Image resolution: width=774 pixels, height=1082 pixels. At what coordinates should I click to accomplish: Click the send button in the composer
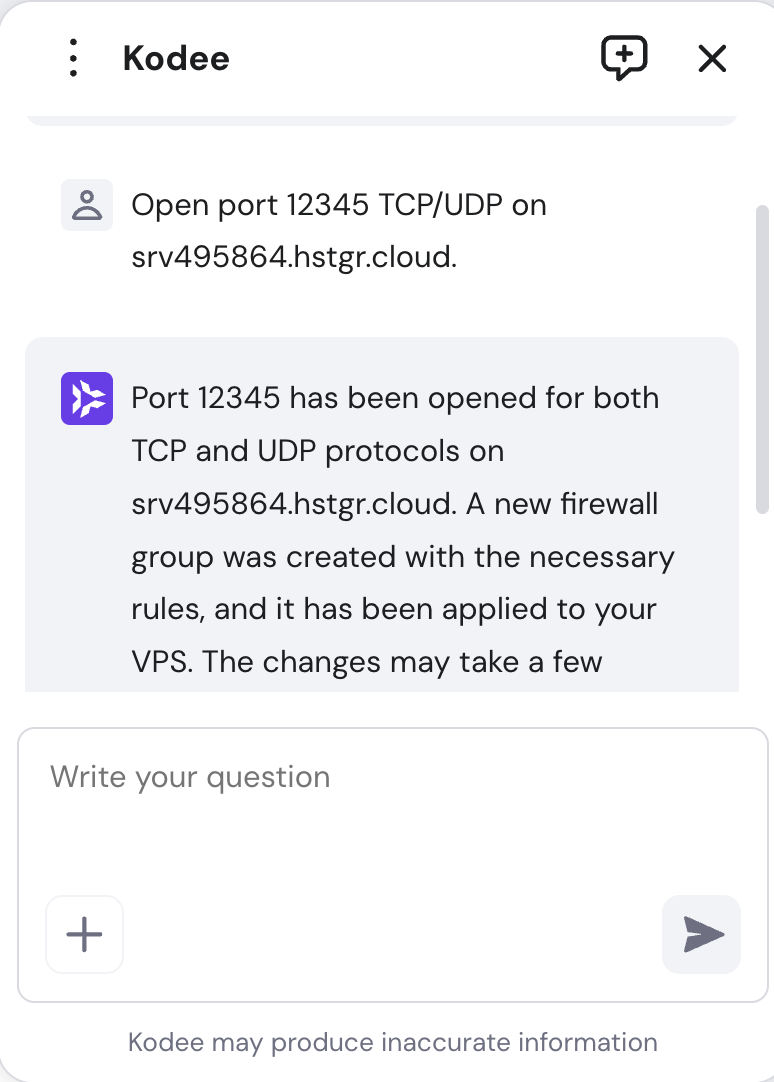click(701, 934)
